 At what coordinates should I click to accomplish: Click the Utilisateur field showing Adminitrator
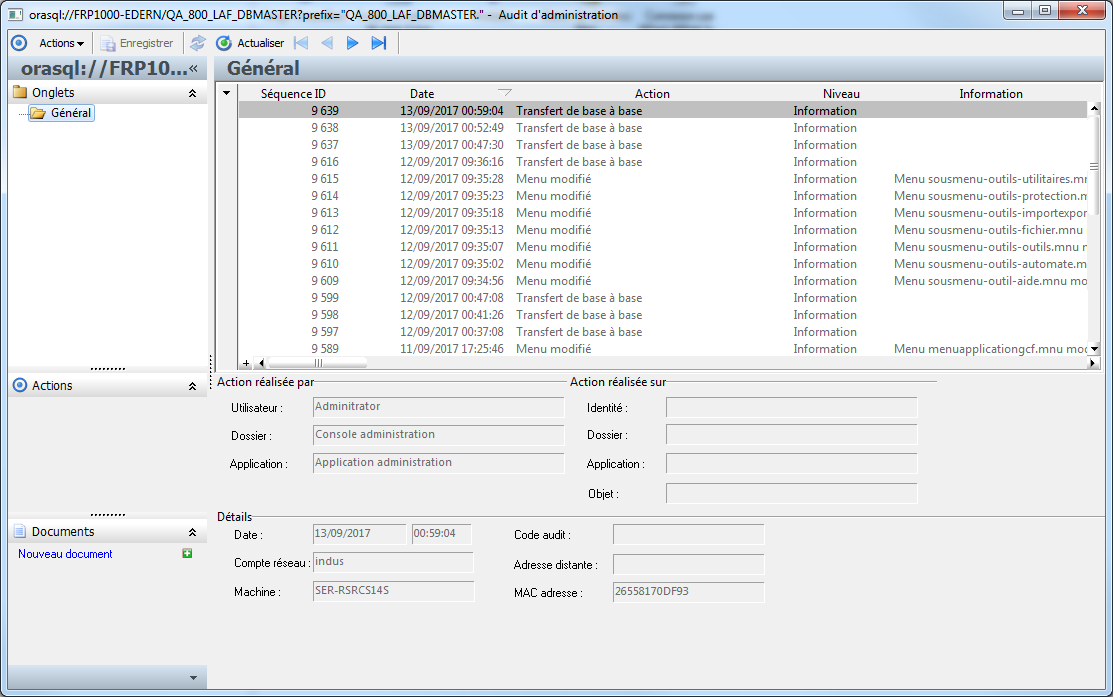438,407
